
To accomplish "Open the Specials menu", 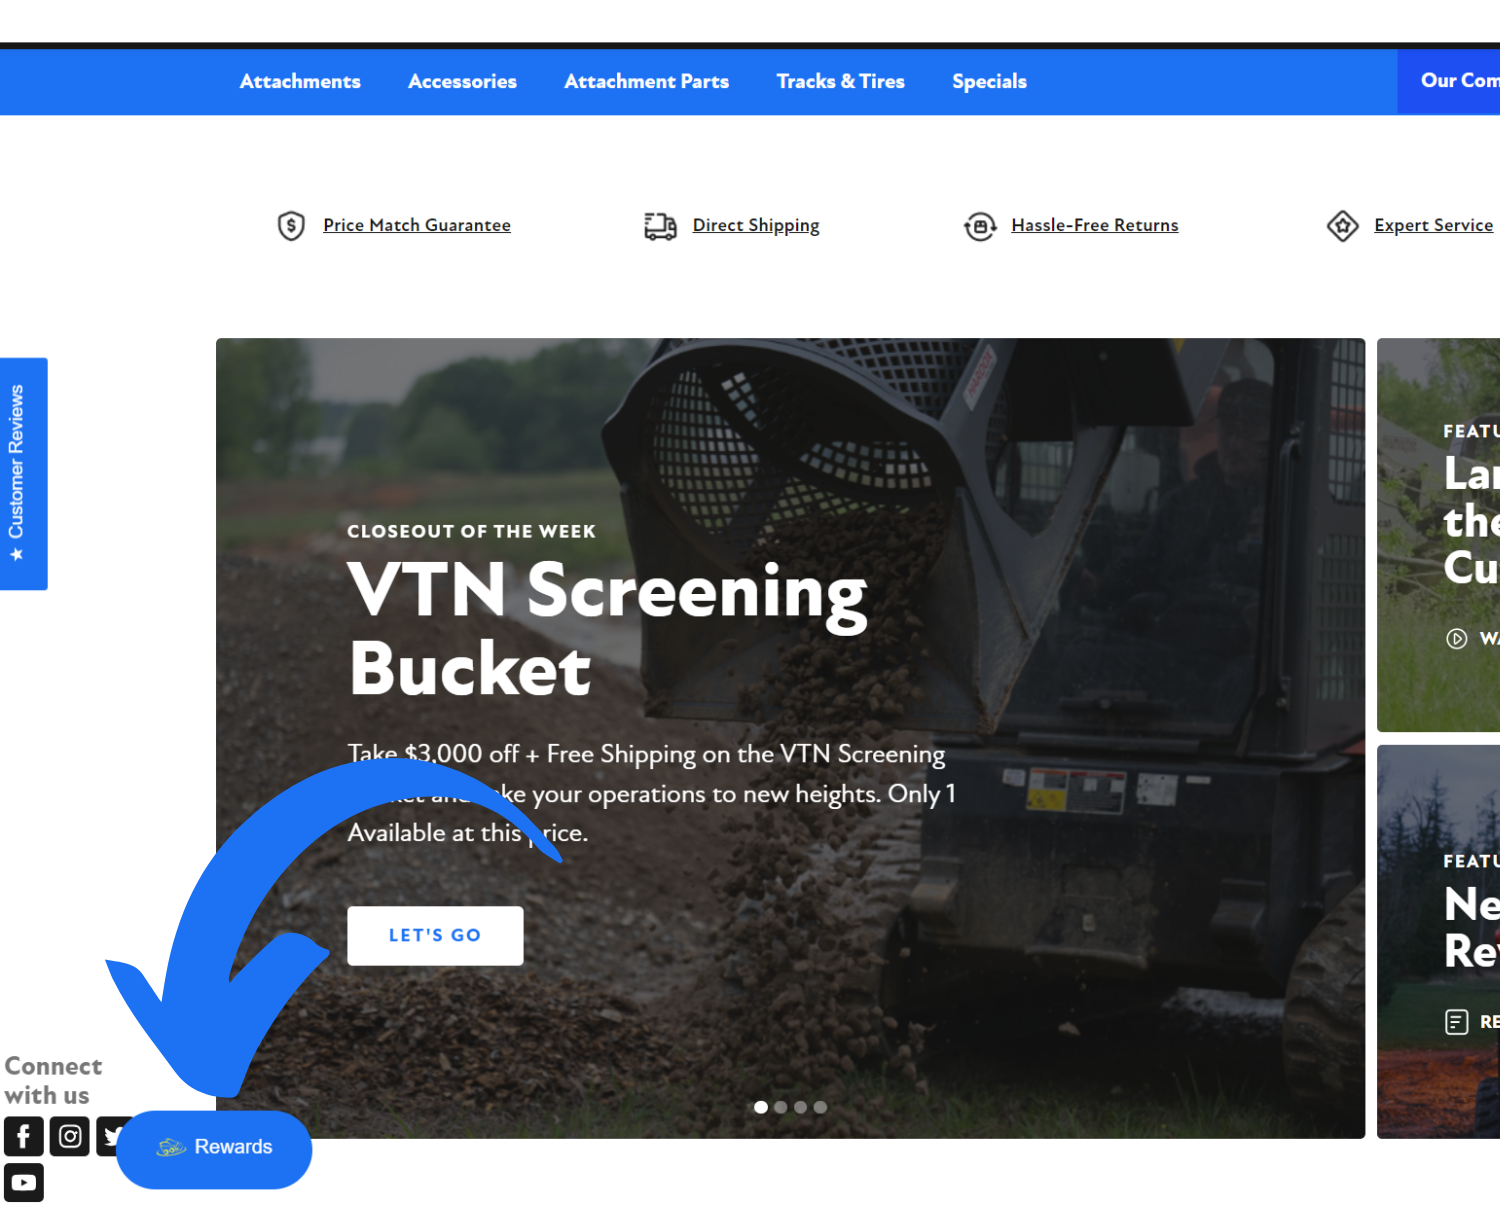I will pos(989,81).
